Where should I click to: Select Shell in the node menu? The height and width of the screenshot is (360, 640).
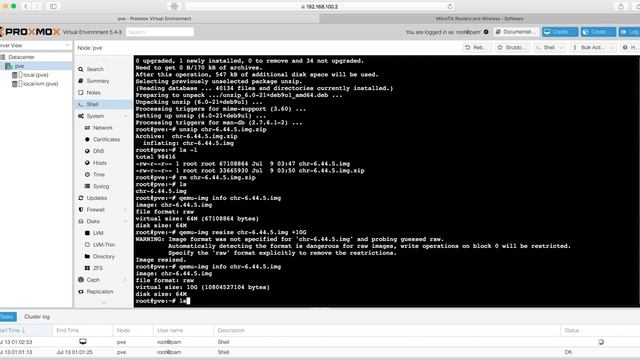pyautogui.click(x=104, y=104)
